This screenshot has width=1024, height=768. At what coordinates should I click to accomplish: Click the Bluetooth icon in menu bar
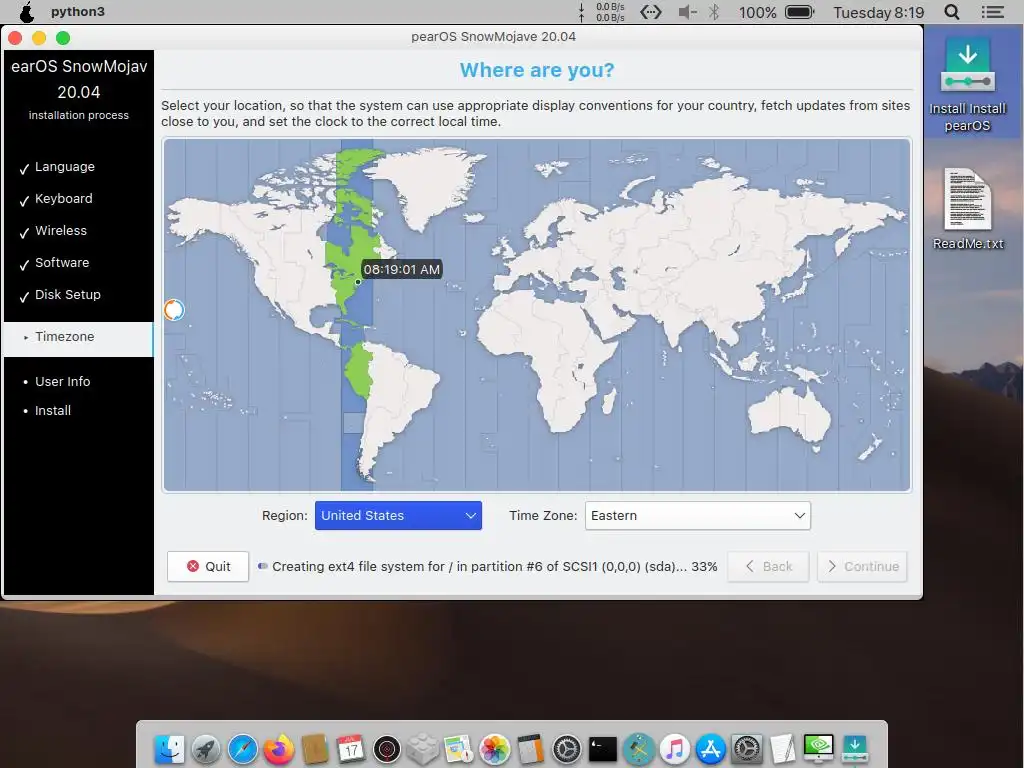click(714, 12)
